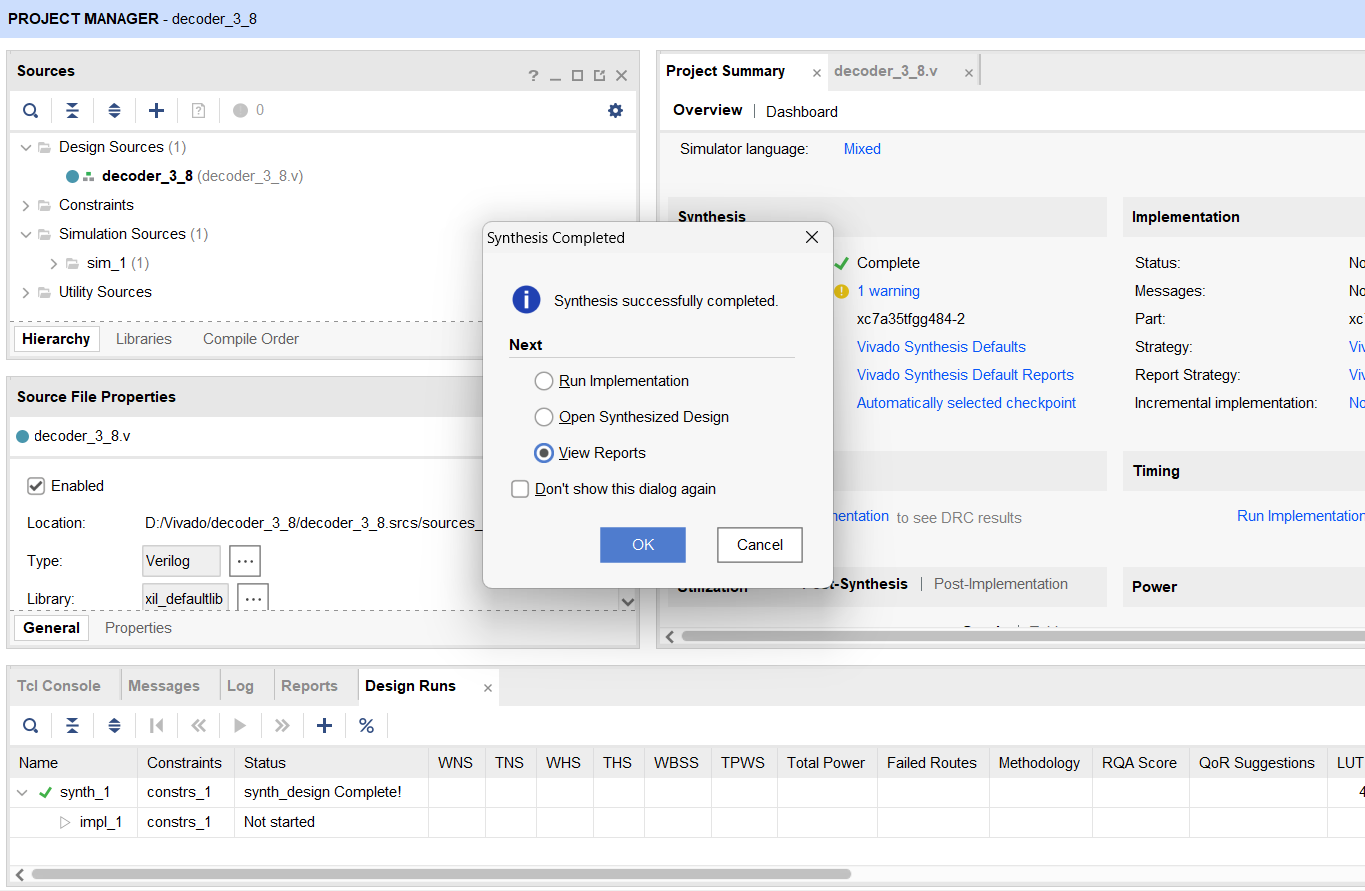Expand the Constraints tree node

tap(26, 205)
